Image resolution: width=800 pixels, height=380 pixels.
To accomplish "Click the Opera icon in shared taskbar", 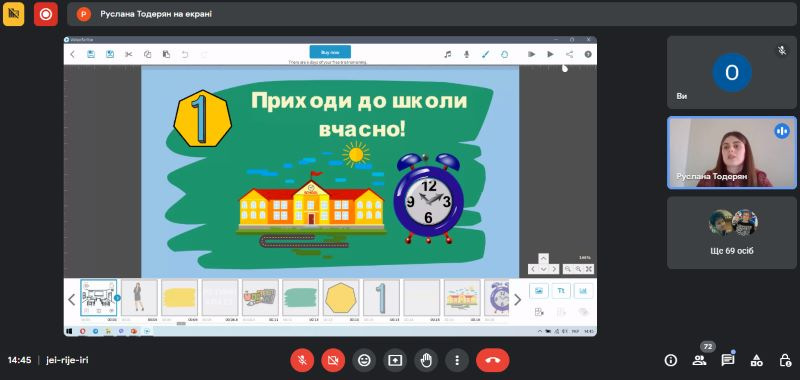I will point(83,331).
